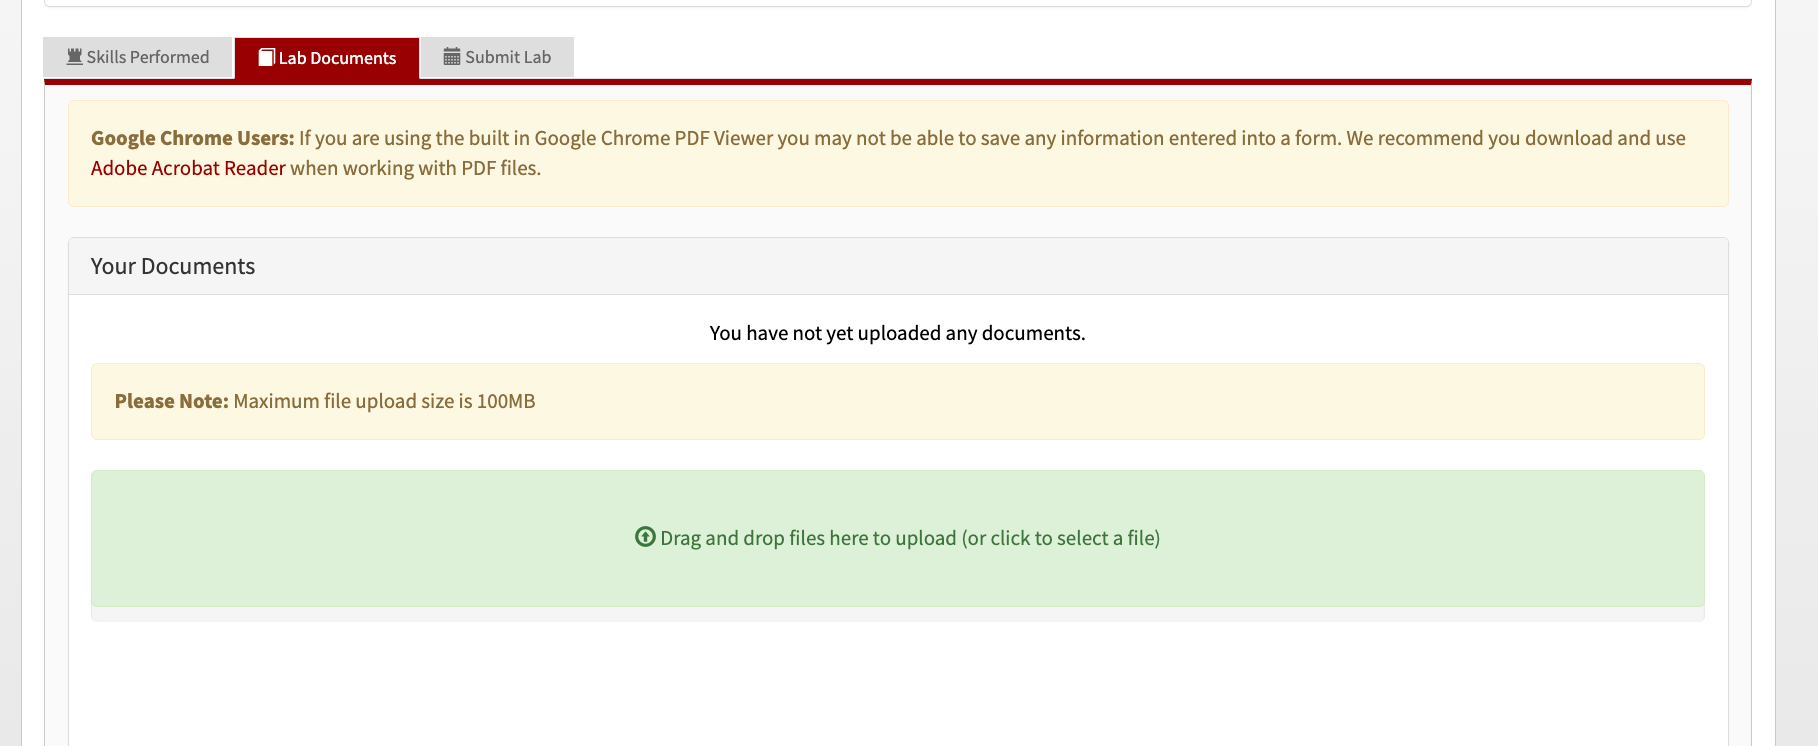
Task: Click the book icon on Lab Documents
Action: click(267, 57)
